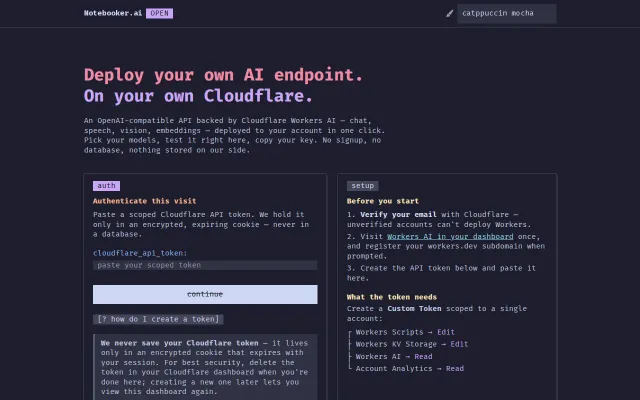
Task: Click the cloudflare_api_token label
Action: (140, 253)
